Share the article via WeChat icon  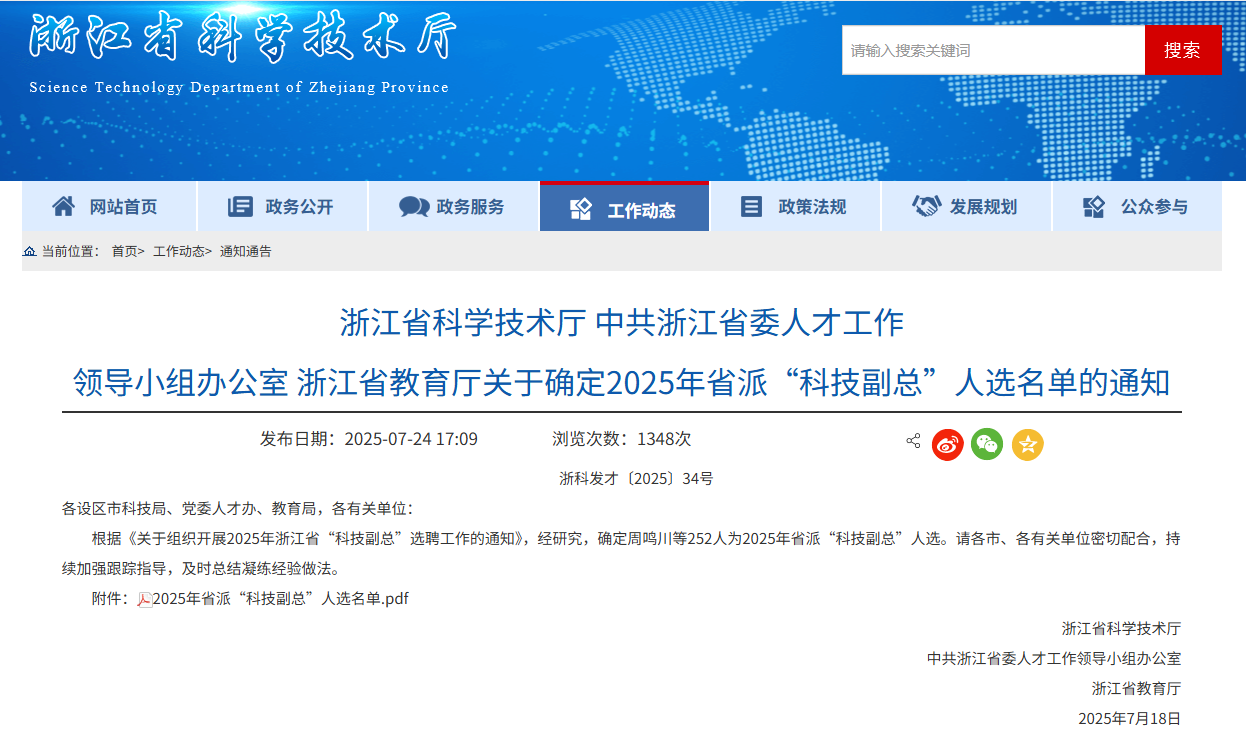(x=987, y=444)
